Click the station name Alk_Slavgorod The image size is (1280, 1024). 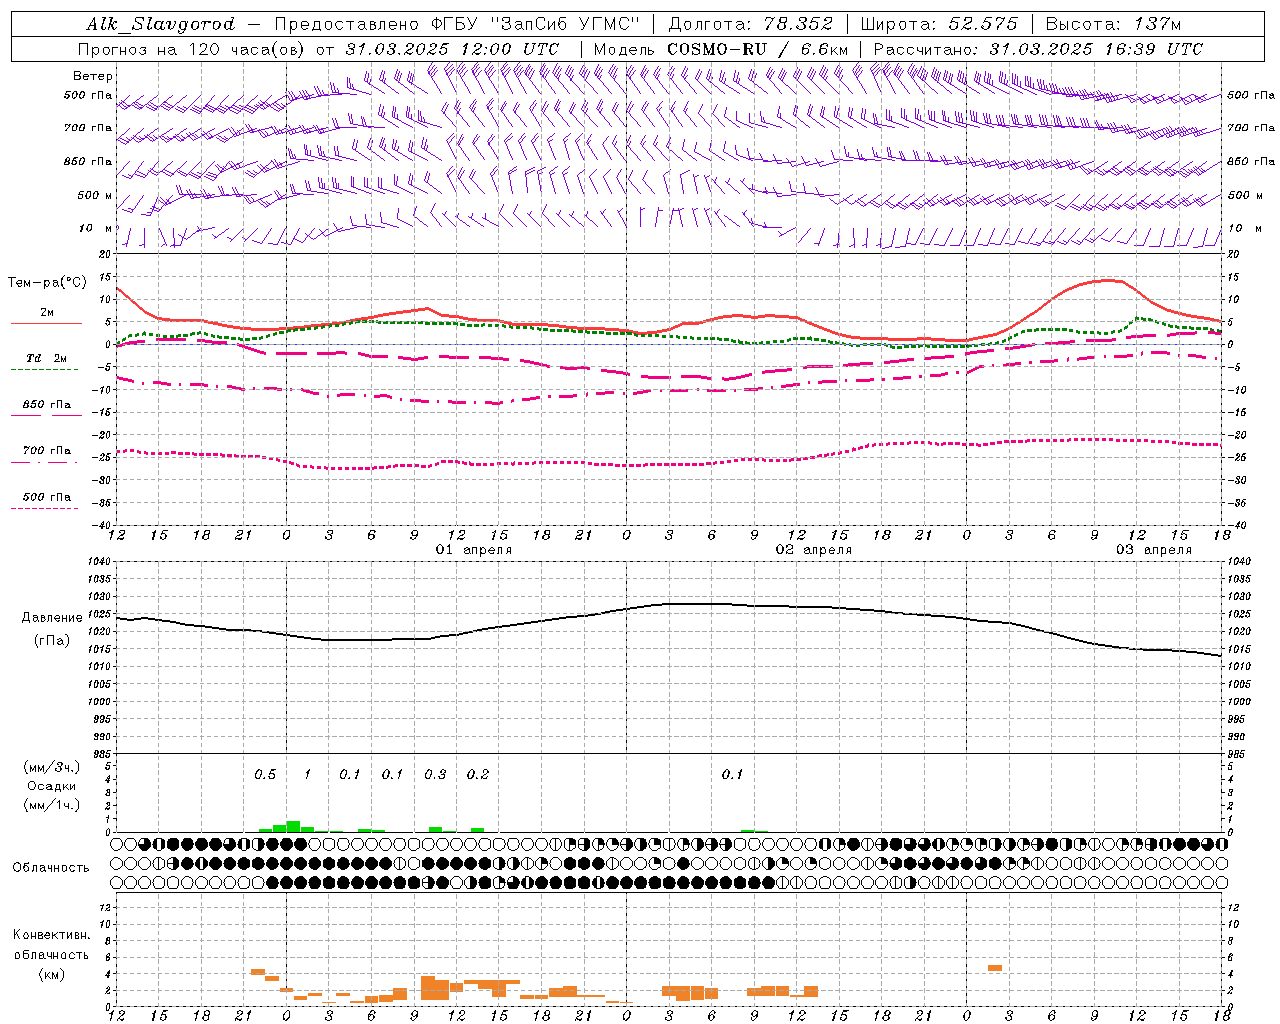pyautogui.click(x=161, y=24)
